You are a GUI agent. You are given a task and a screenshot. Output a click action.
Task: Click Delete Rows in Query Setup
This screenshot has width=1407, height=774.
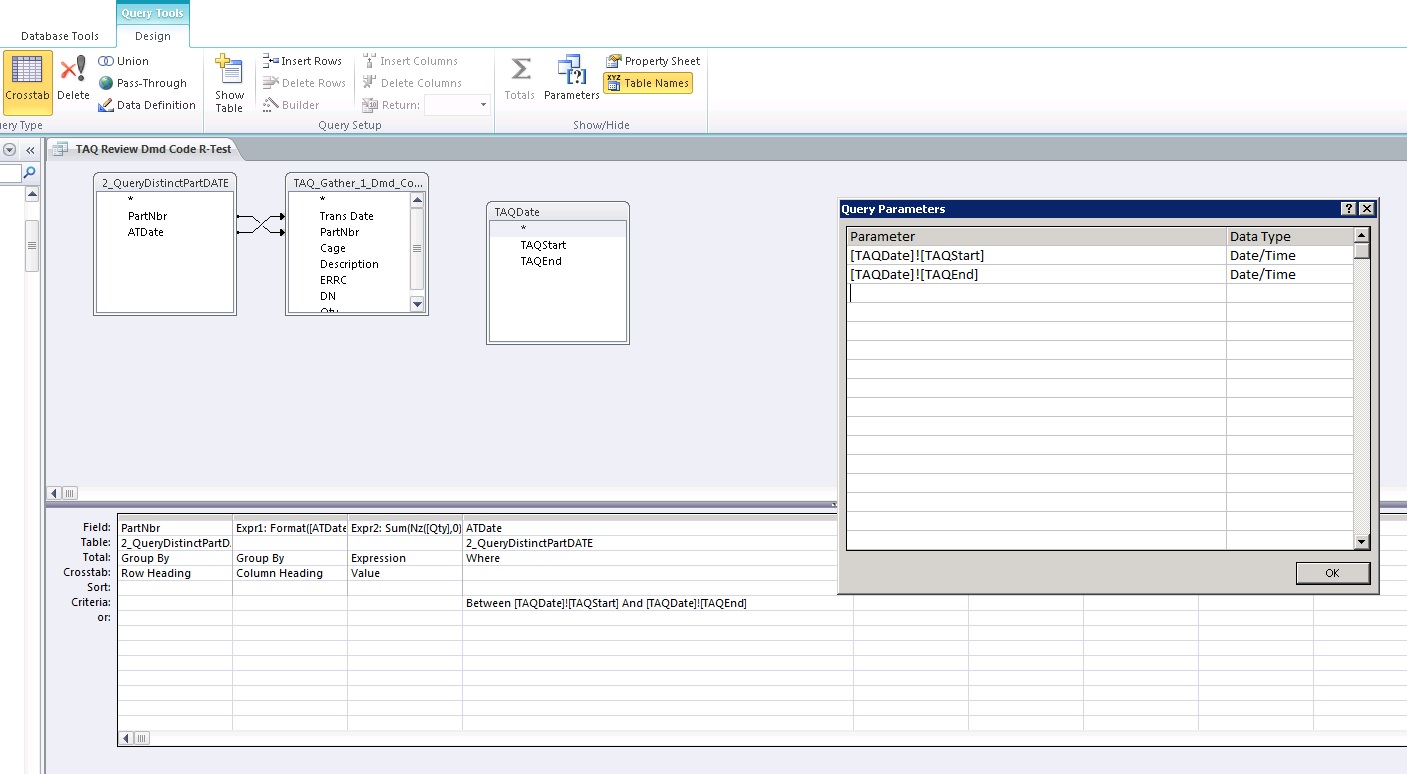pyautogui.click(x=304, y=83)
